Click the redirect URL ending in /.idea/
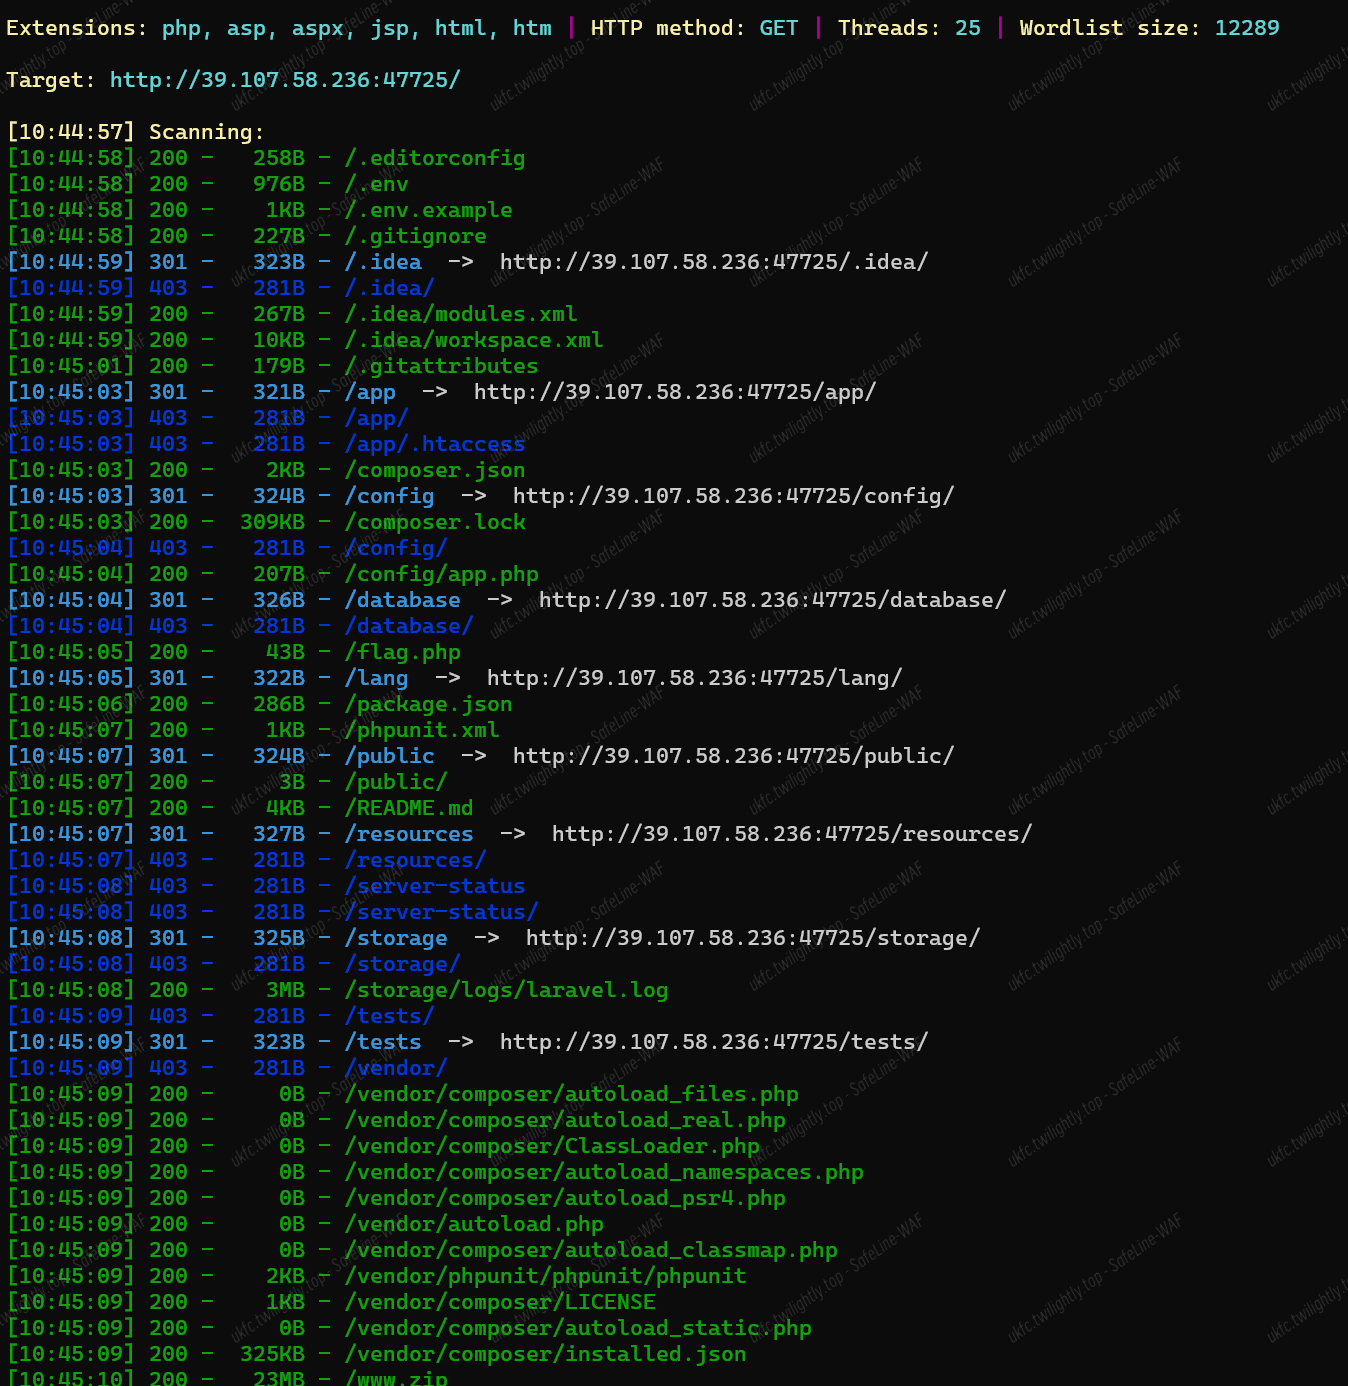 tap(713, 262)
